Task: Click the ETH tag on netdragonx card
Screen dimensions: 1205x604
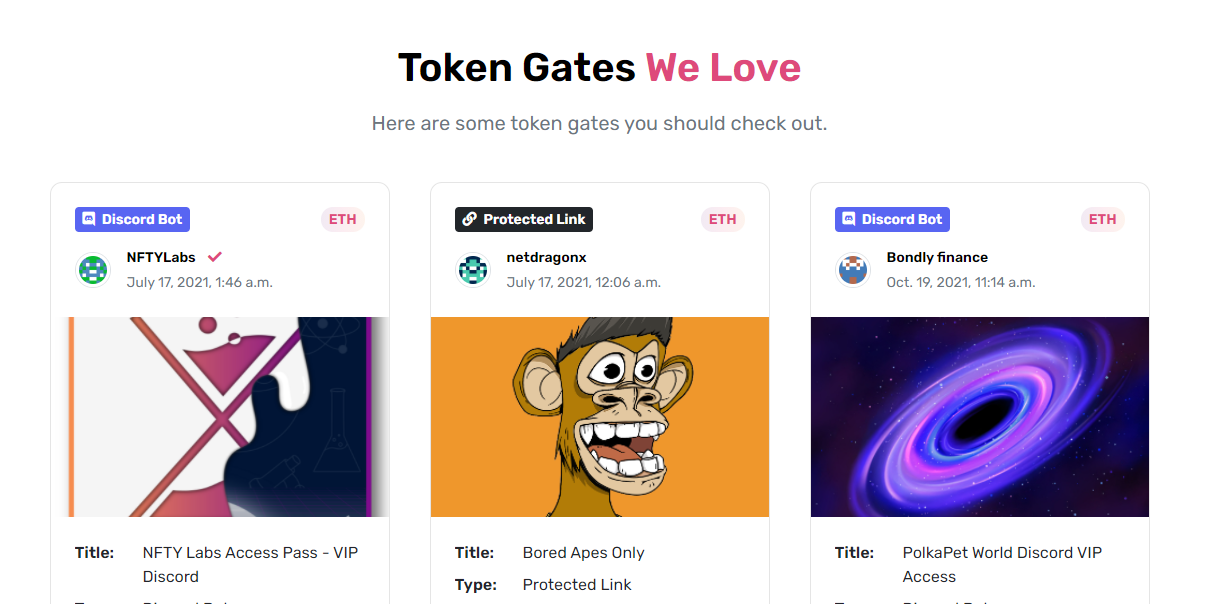Action: pos(723,219)
